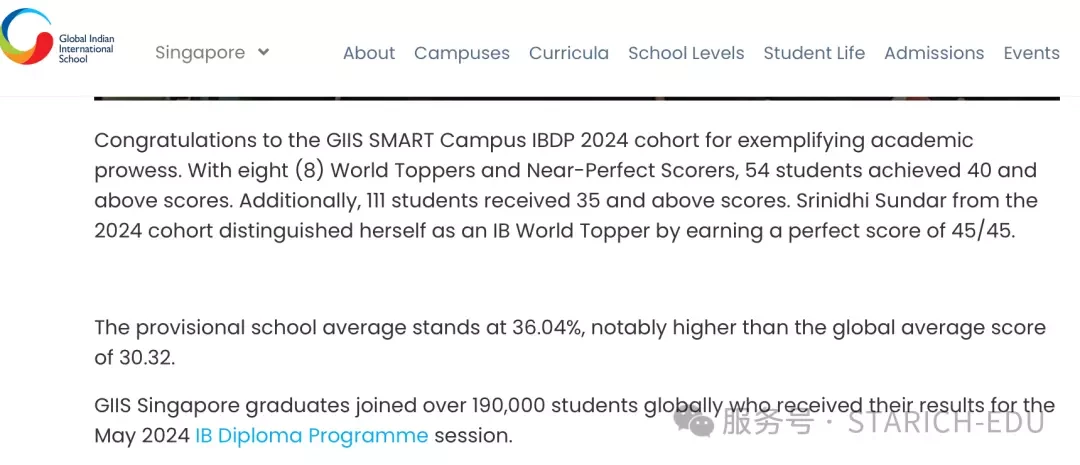Click the provisional school average paragraph
Viewport: 1080px width, 465px height.
click(x=570, y=343)
